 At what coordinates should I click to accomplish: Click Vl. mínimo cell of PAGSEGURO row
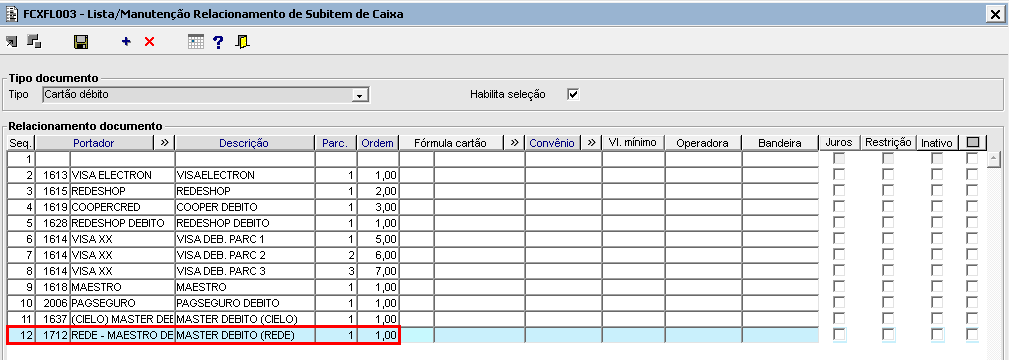point(634,303)
